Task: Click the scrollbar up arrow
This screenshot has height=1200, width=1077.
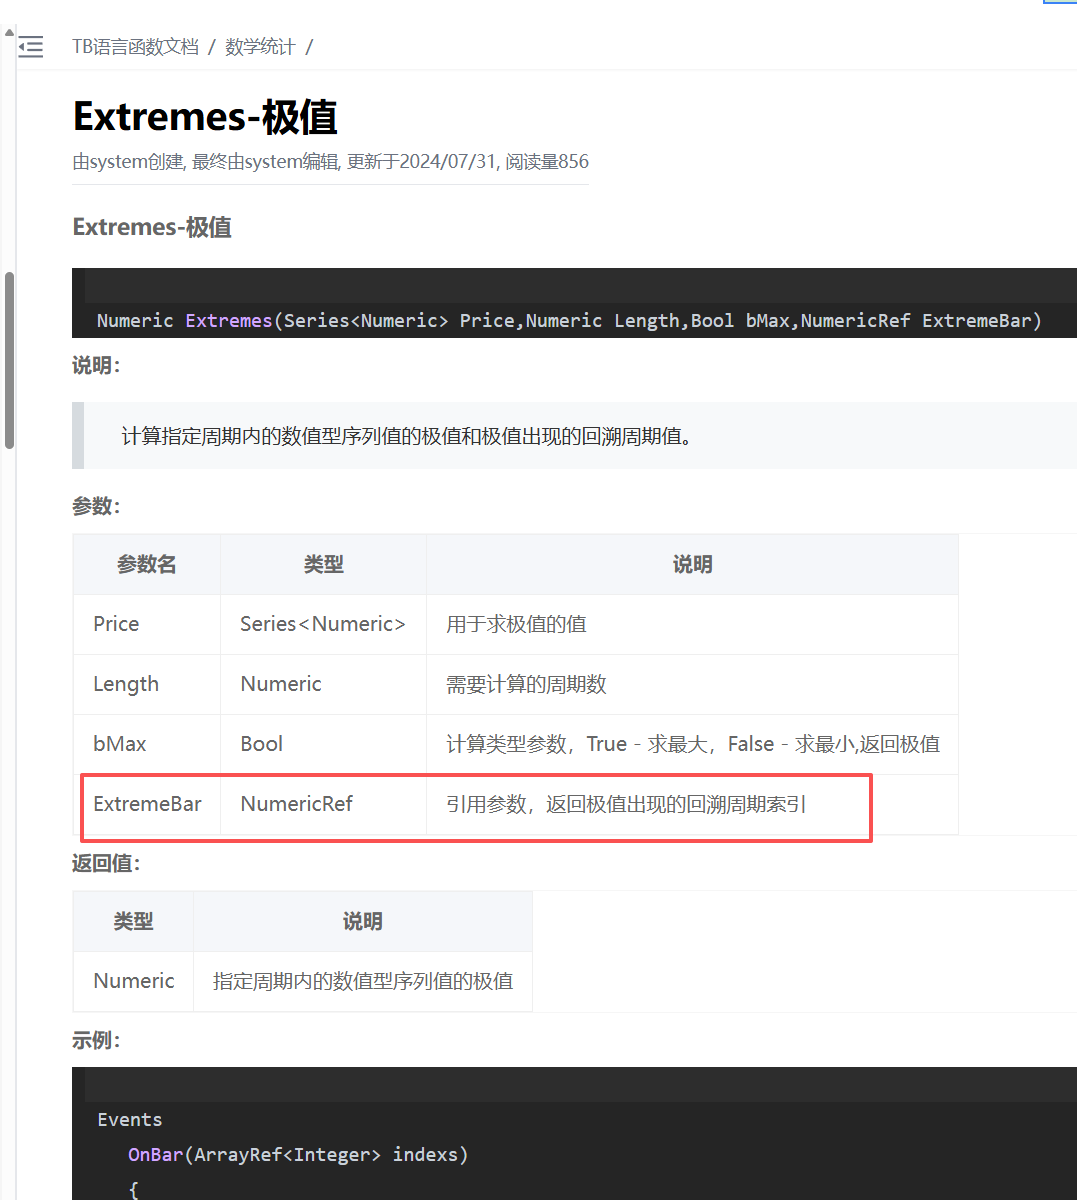Action: [9, 33]
